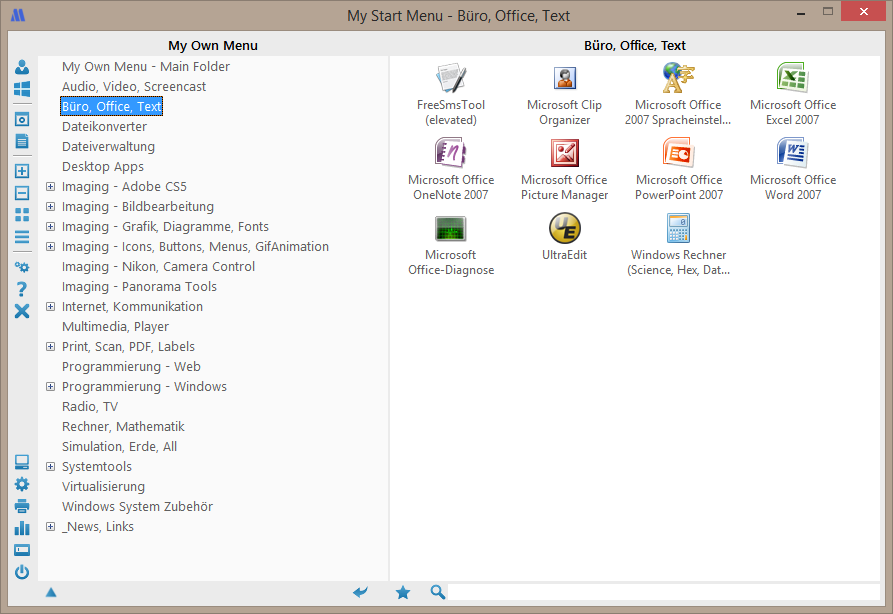Select the Desktop Apps folder
Image resolution: width=893 pixels, height=614 pixels.
103,166
